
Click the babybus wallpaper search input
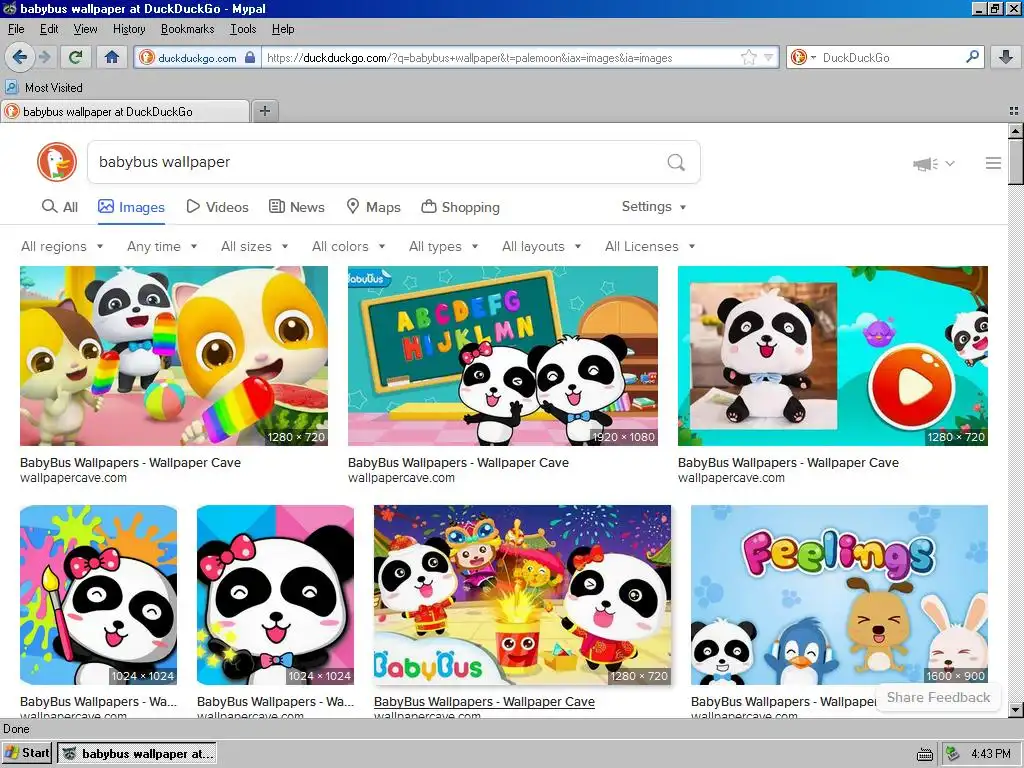tap(376, 162)
